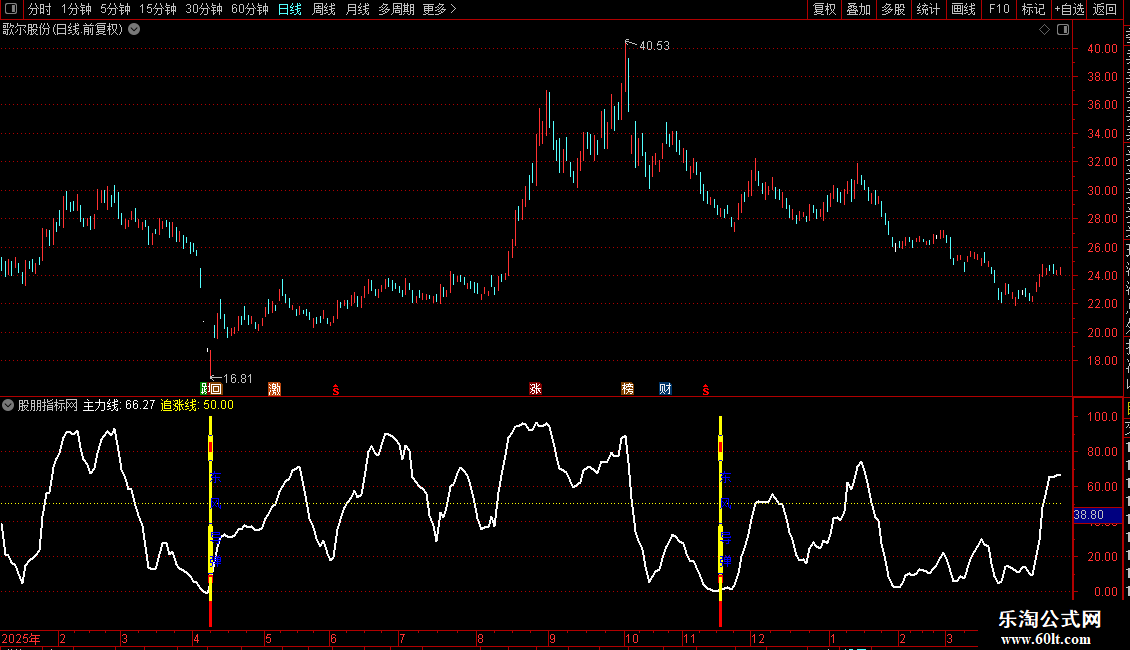Click the blue 财 event marker icon
Image resolution: width=1130 pixels, height=650 pixels.
point(665,389)
